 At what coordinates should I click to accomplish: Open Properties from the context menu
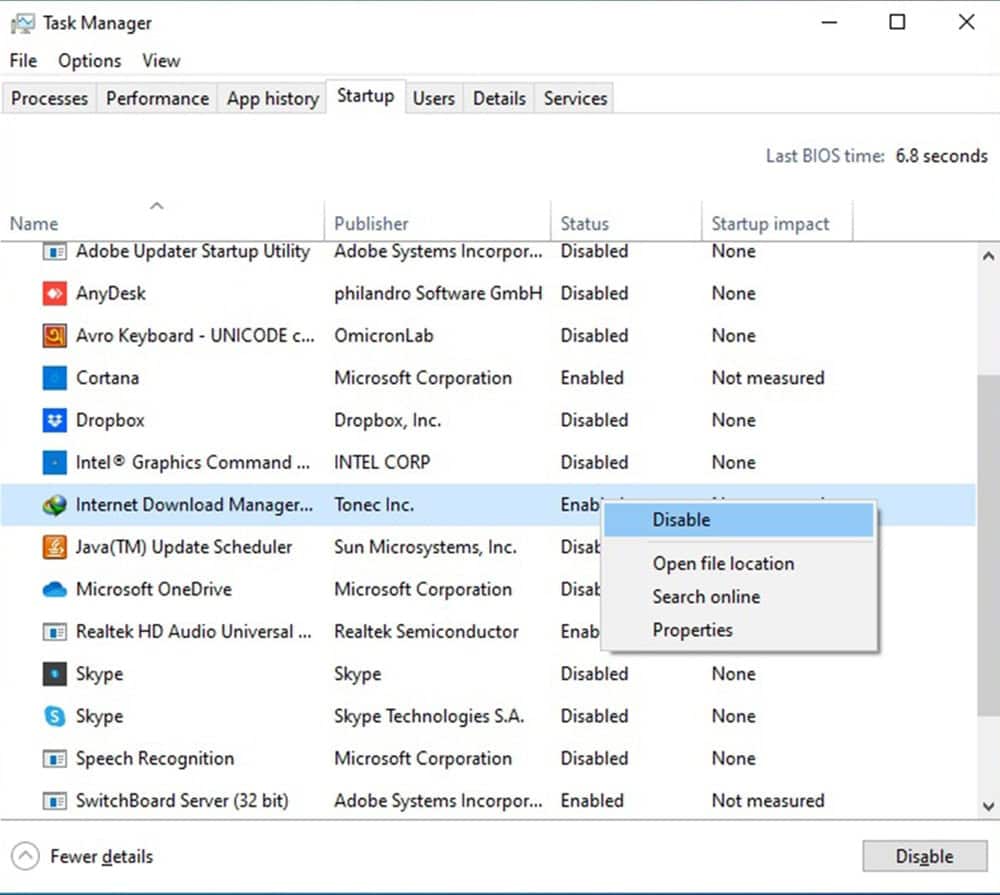point(739,630)
